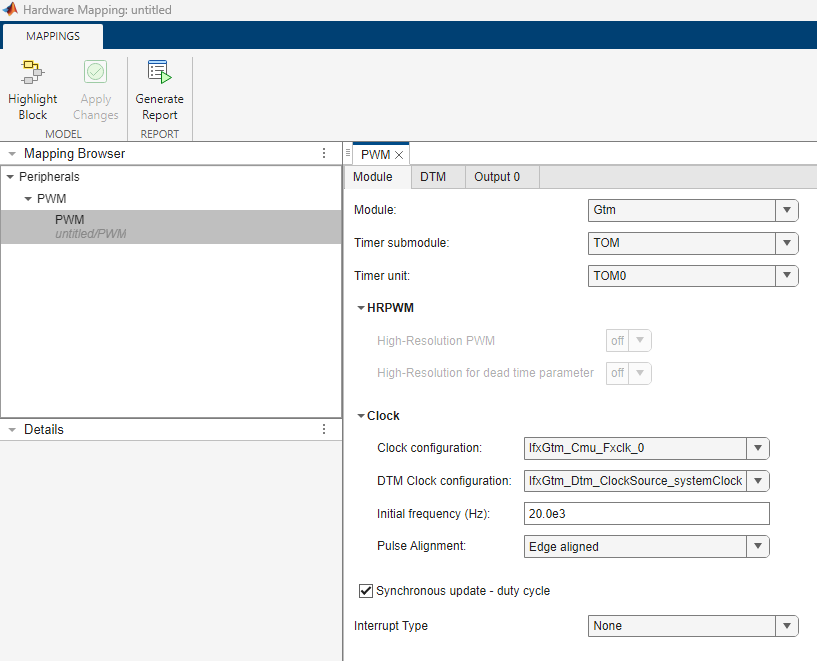Image resolution: width=817 pixels, height=661 pixels.
Task: Collapse the Mapping Browser panel
Action: 11,154
